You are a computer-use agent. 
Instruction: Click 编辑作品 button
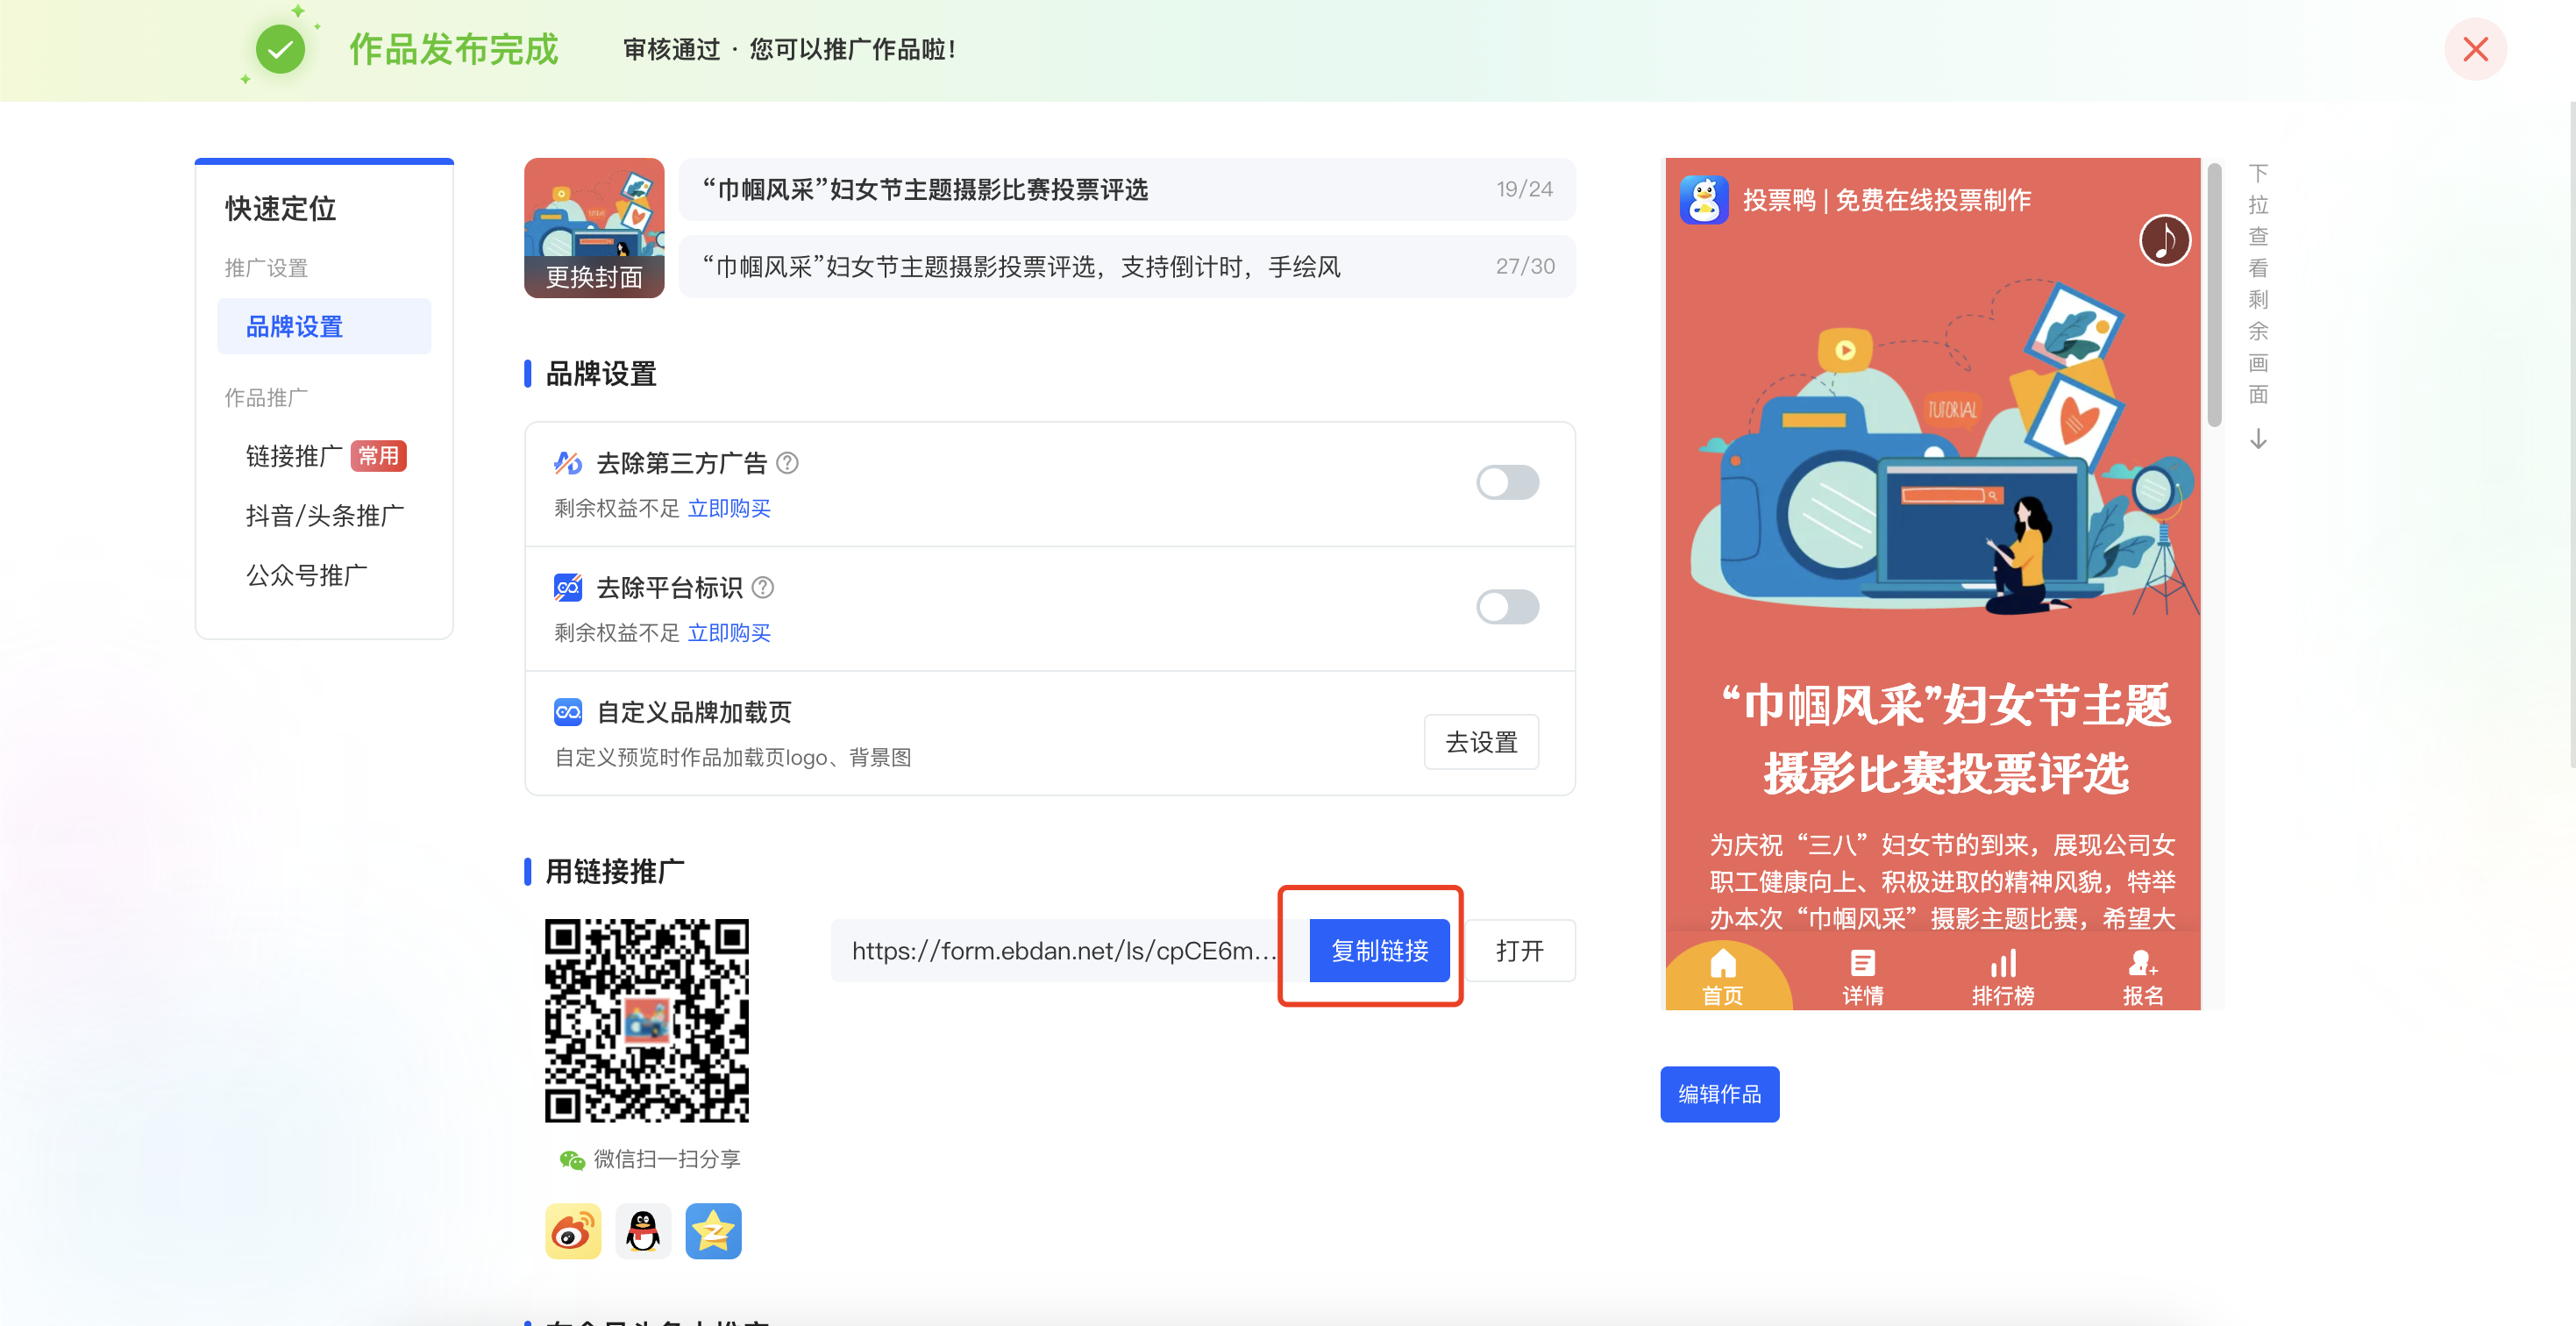tap(1719, 1094)
